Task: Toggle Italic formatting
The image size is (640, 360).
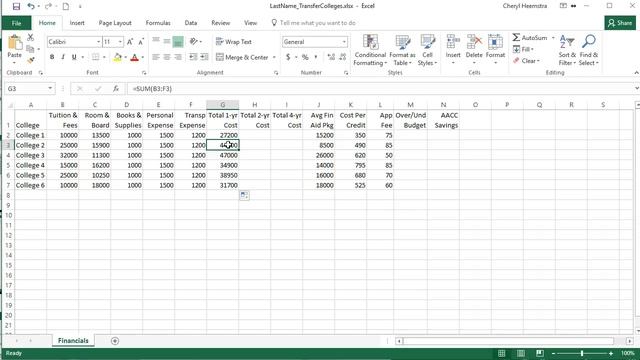Action: pos(63,57)
